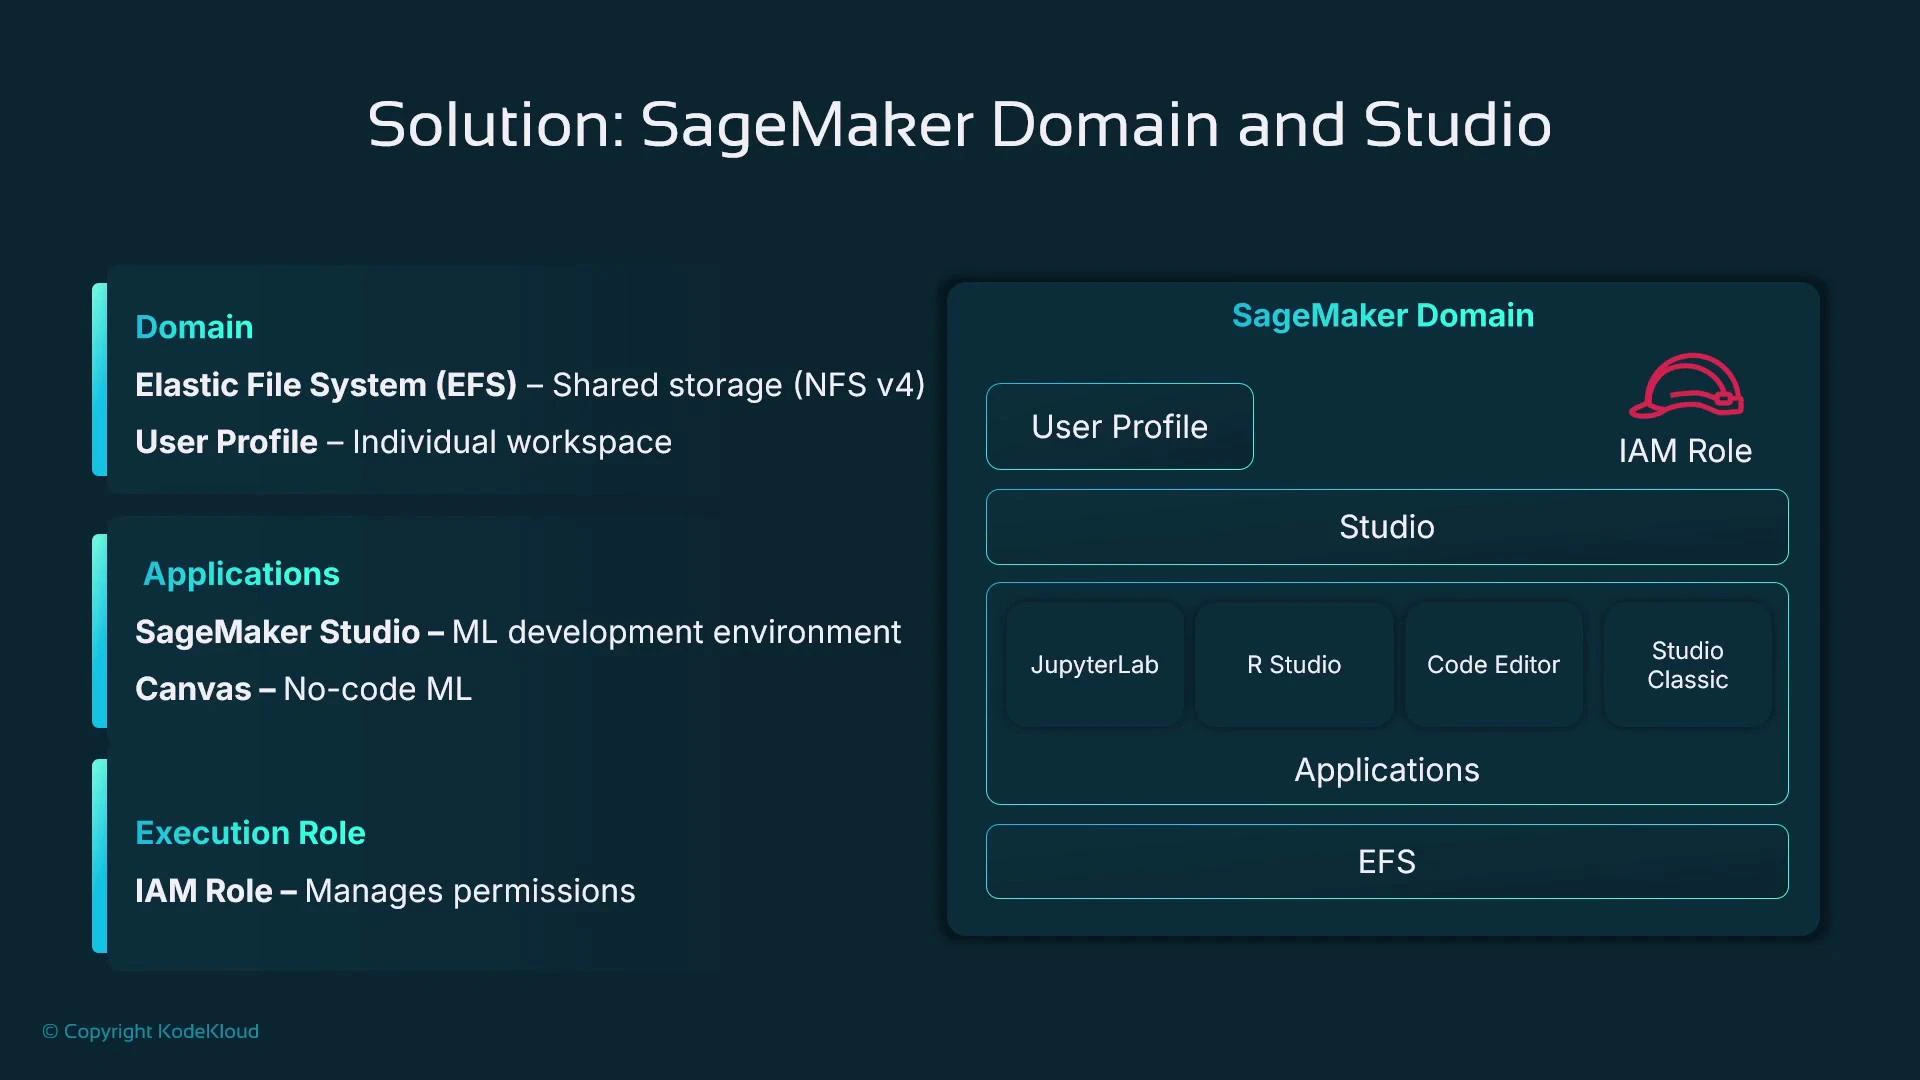
Task: Select the Applications heading on the left
Action: [x=241, y=573]
